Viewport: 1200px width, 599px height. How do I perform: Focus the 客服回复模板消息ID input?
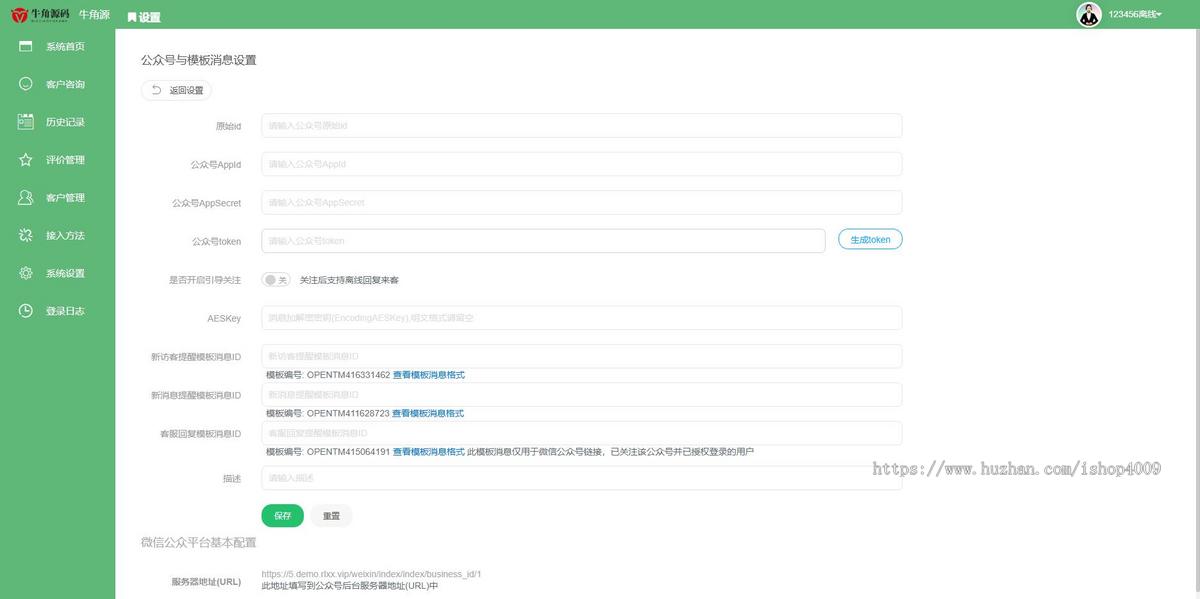[582, 433]
